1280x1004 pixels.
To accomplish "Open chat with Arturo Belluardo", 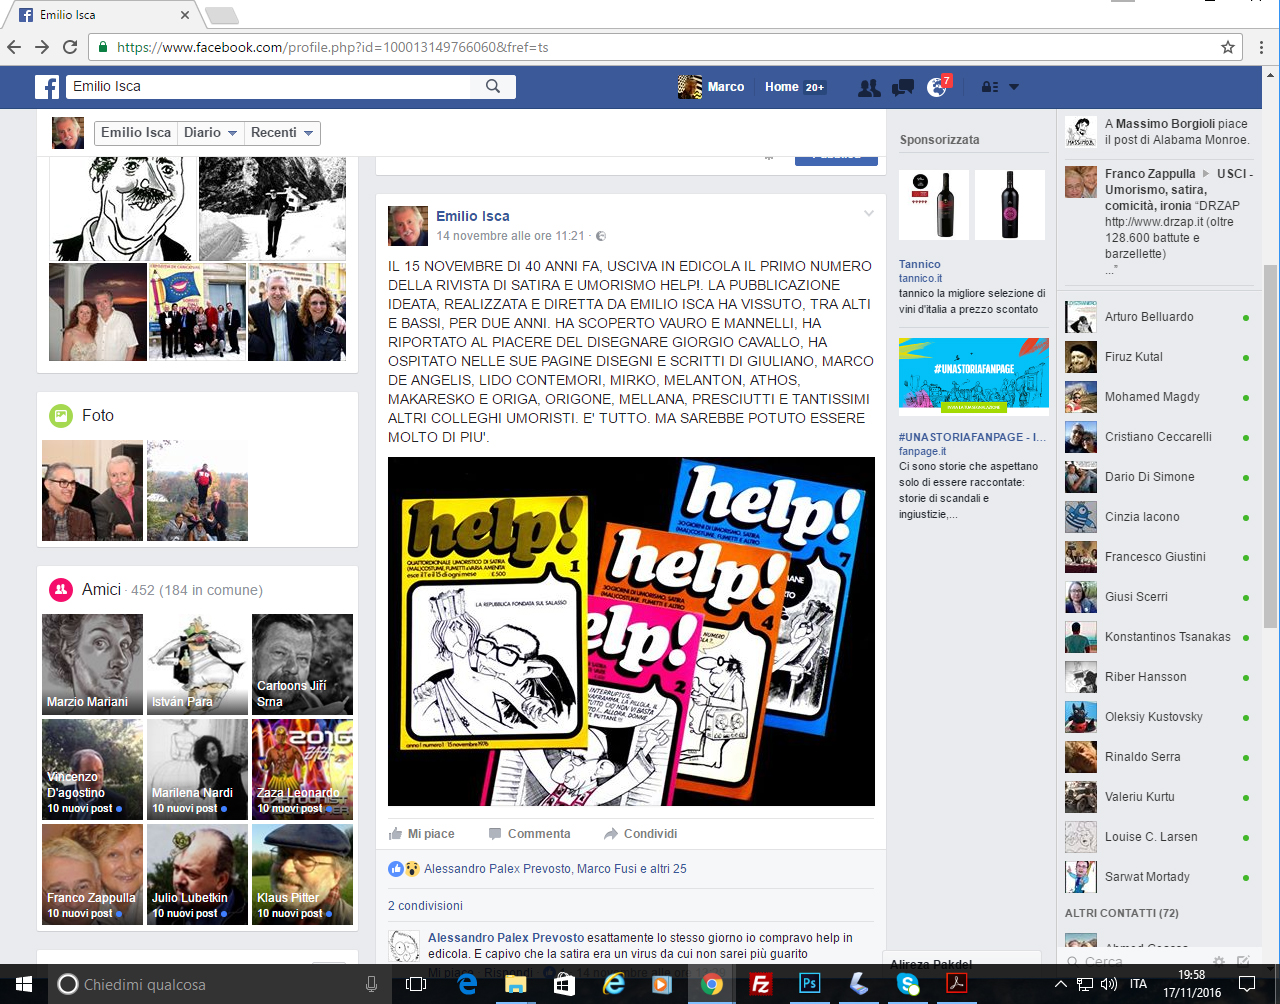I will [x=1157, y=317].
